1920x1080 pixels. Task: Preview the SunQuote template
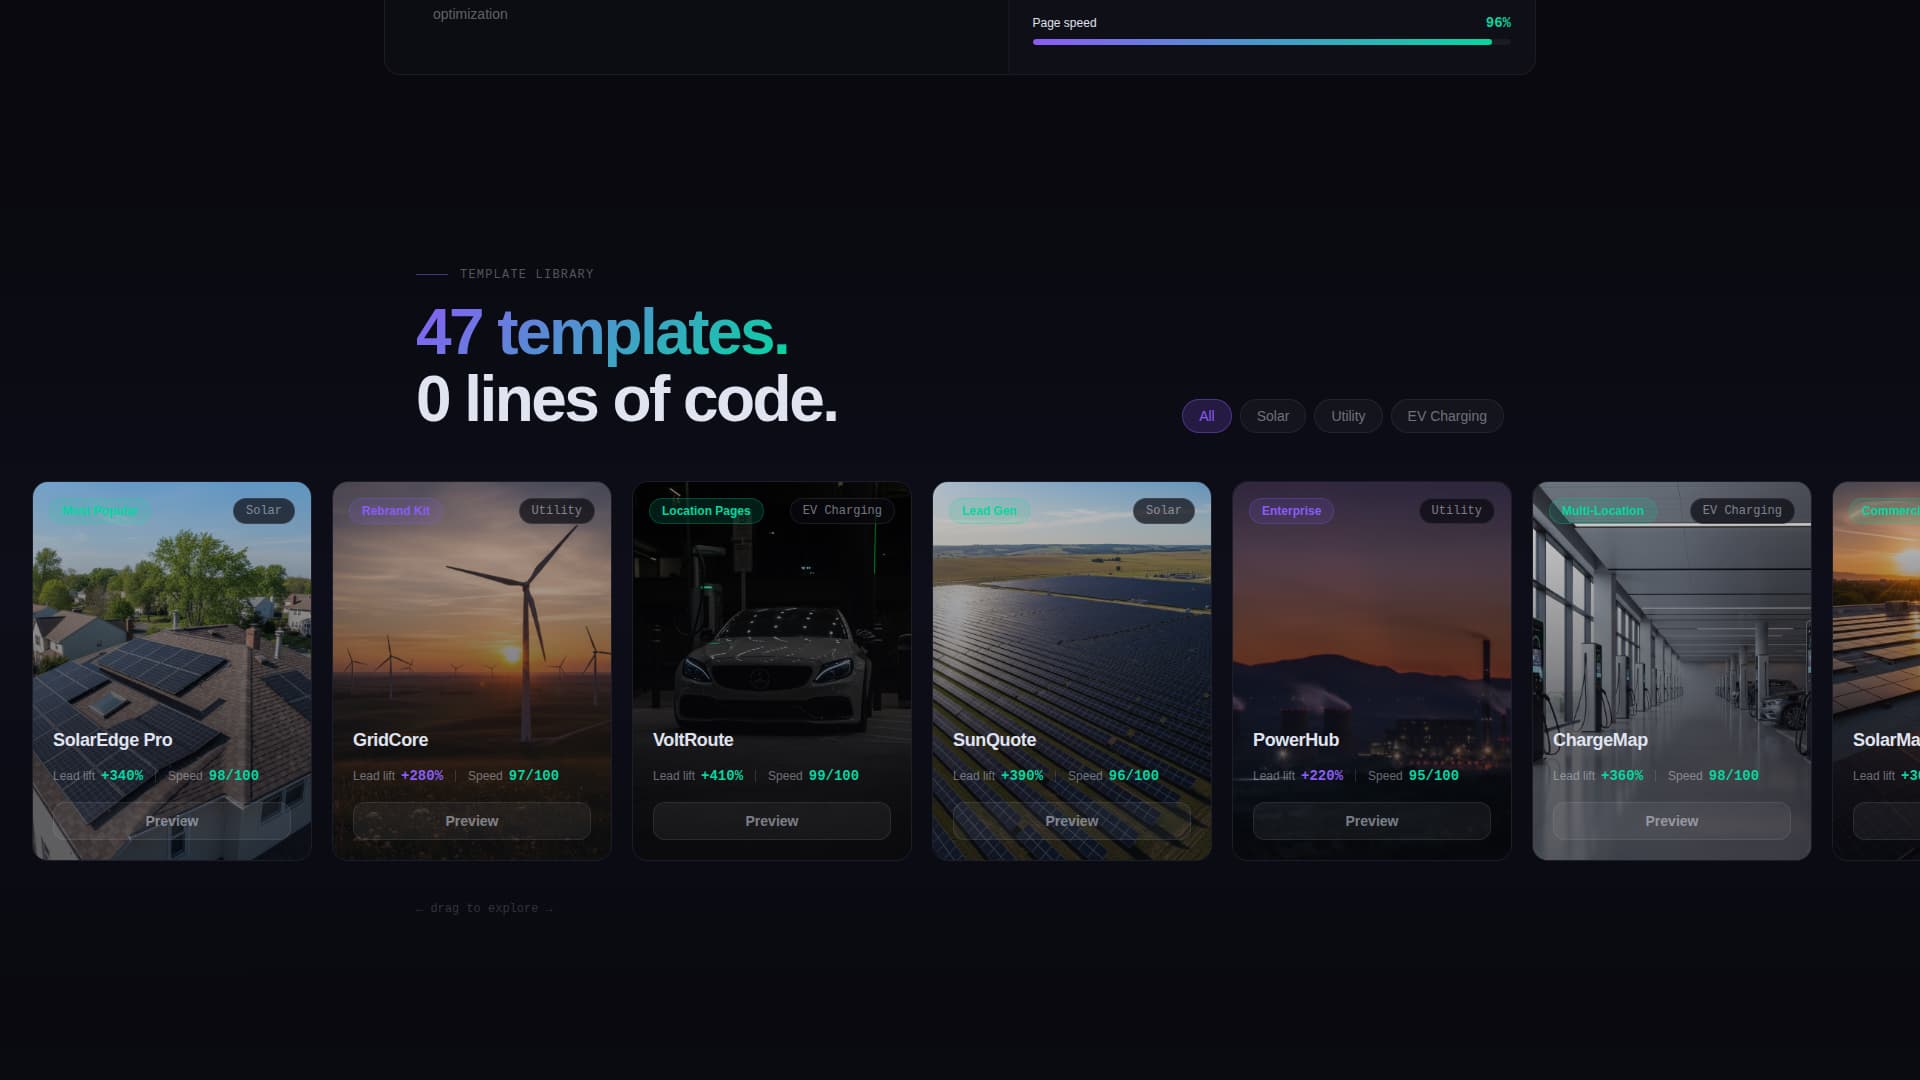tap(1071, 820)
